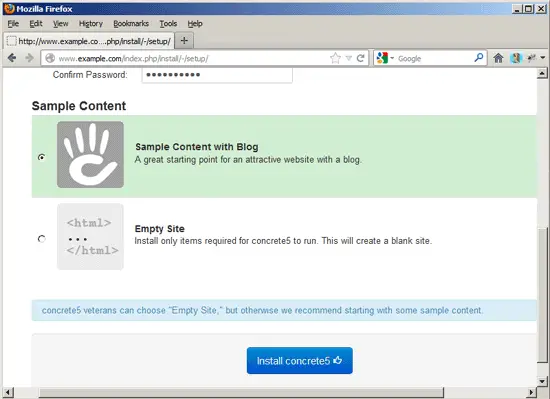
Task: Click the Install concrete5 button
Action: click(x=300, y=360)
